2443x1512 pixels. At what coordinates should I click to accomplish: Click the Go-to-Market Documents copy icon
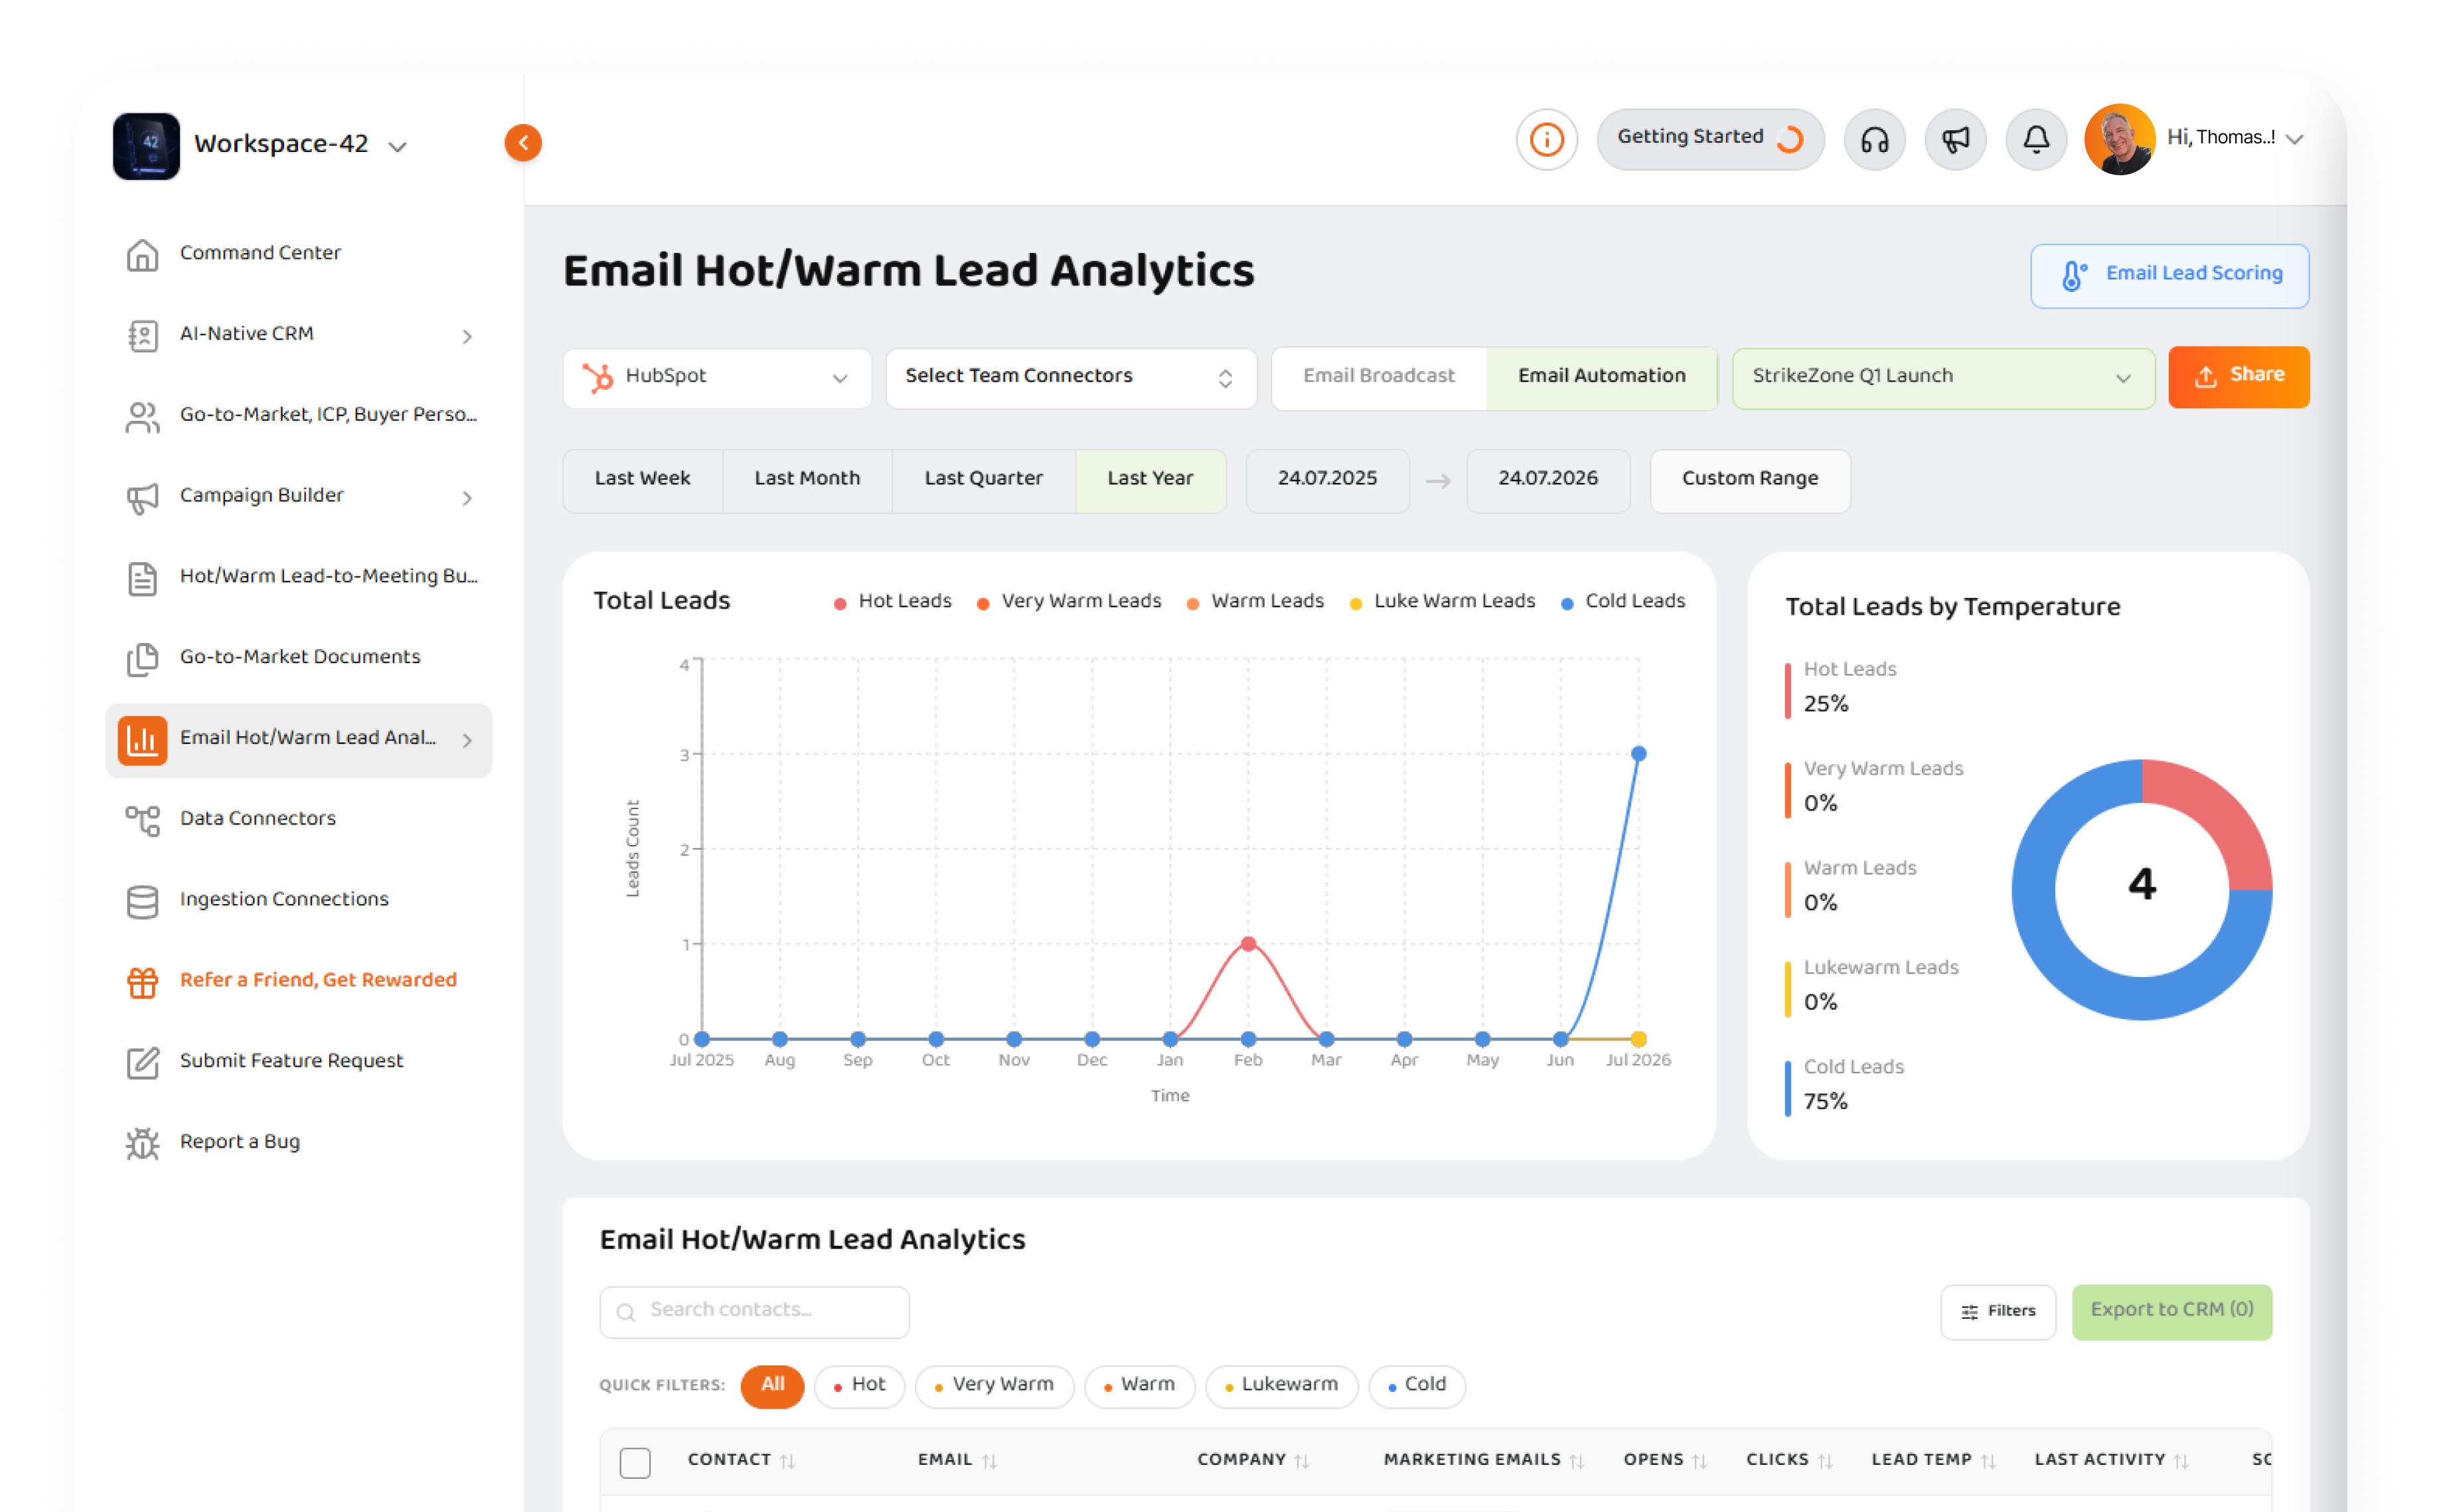142,659
